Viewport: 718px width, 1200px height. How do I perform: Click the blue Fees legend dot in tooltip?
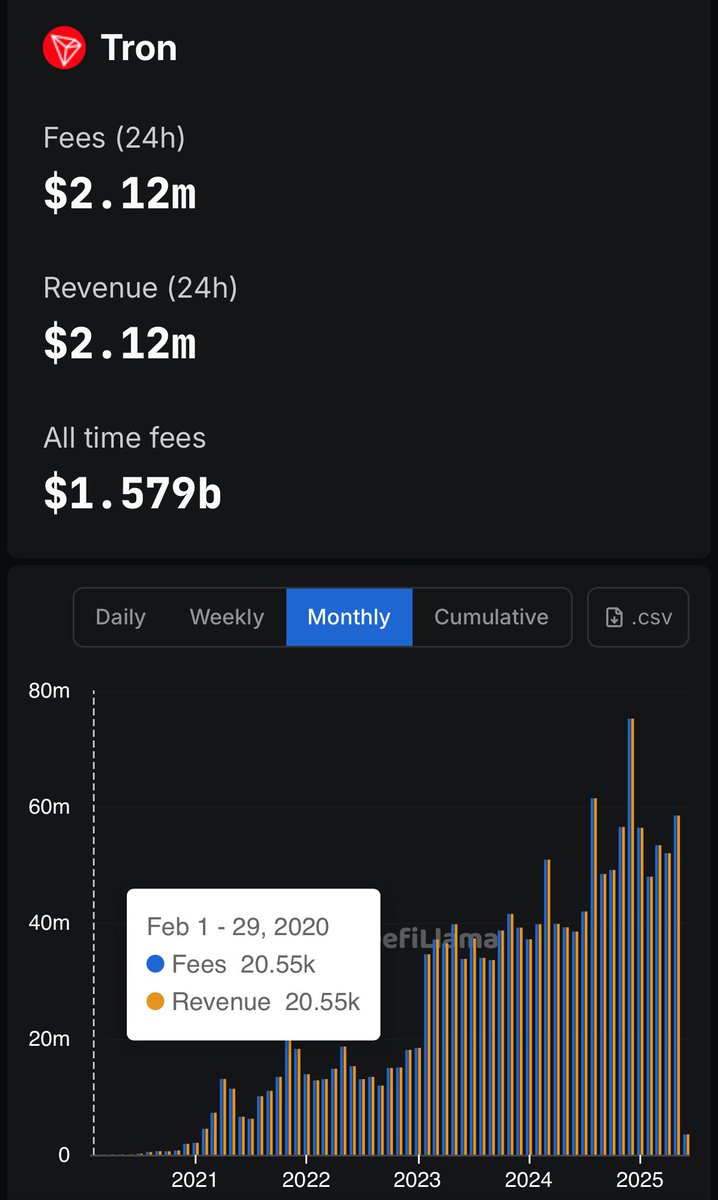pyautogui.click(x=155, y=965)
